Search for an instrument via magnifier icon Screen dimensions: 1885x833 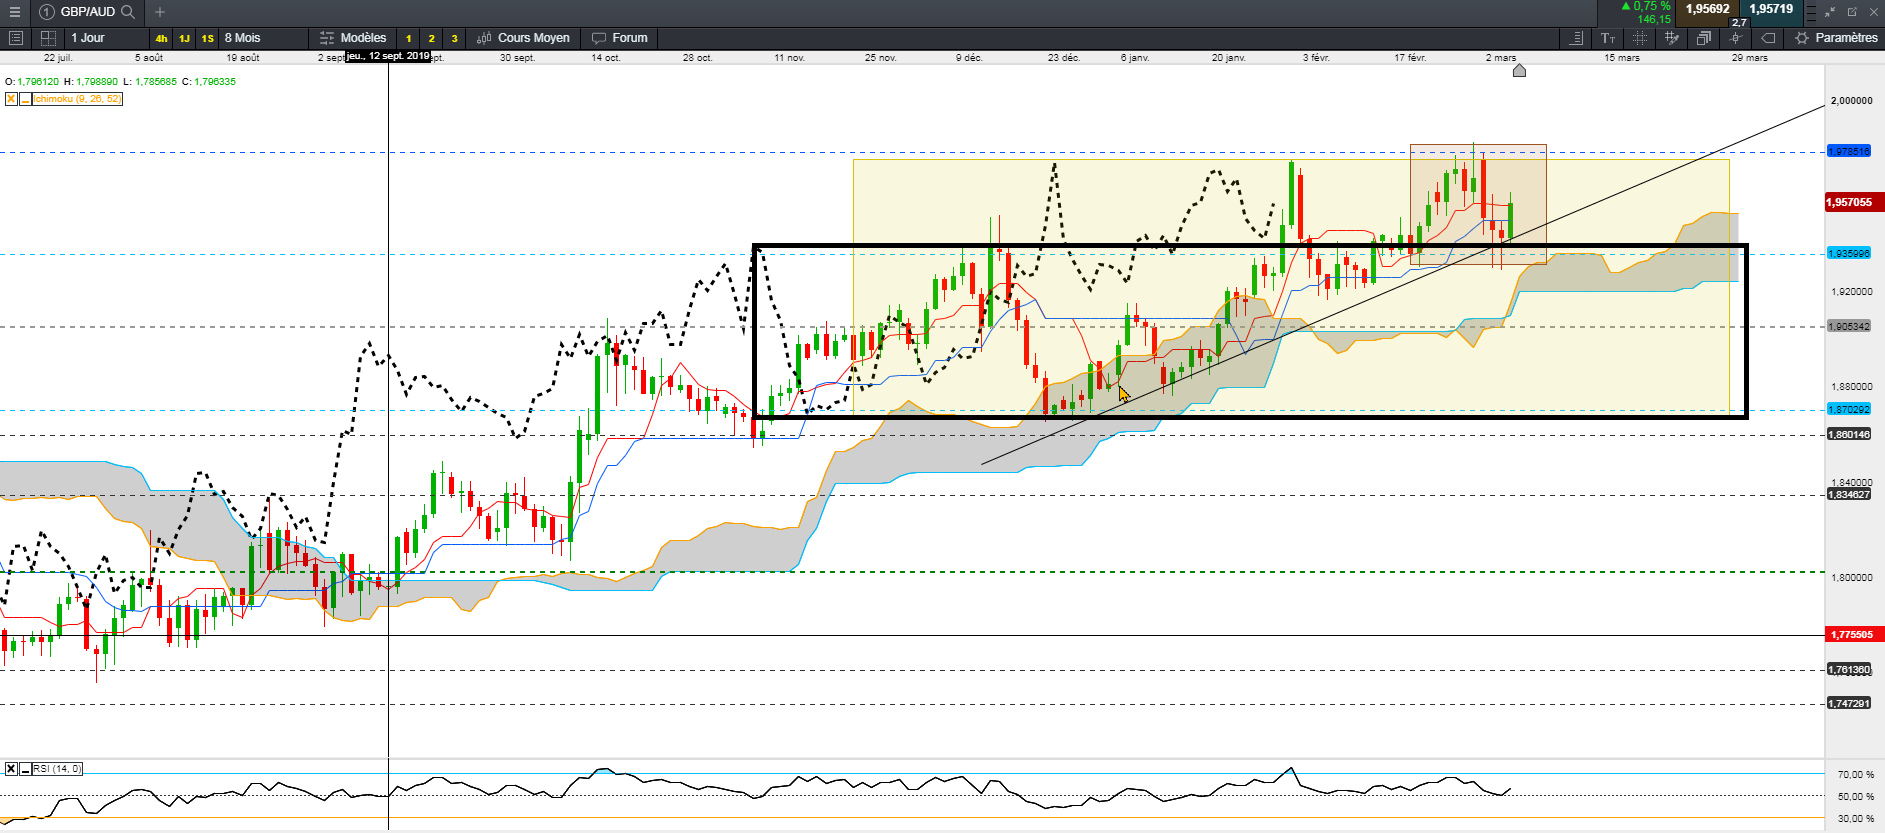pyautogui.click(x=128, y=12)
